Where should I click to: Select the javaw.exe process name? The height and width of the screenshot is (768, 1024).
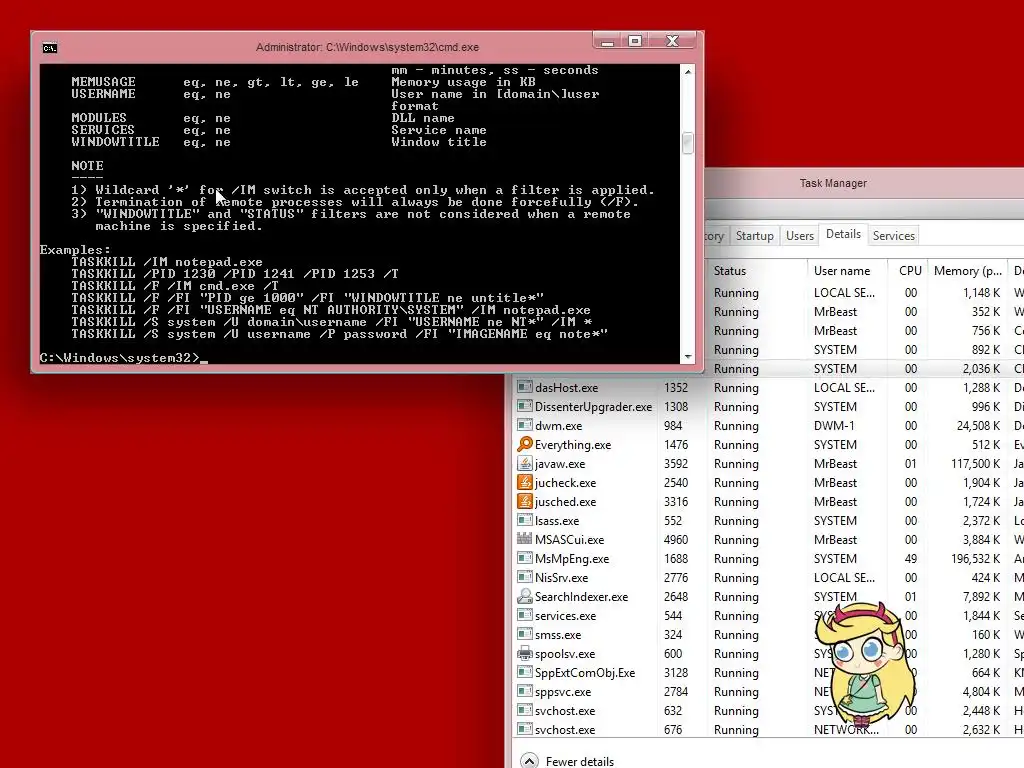click(560, 464)
